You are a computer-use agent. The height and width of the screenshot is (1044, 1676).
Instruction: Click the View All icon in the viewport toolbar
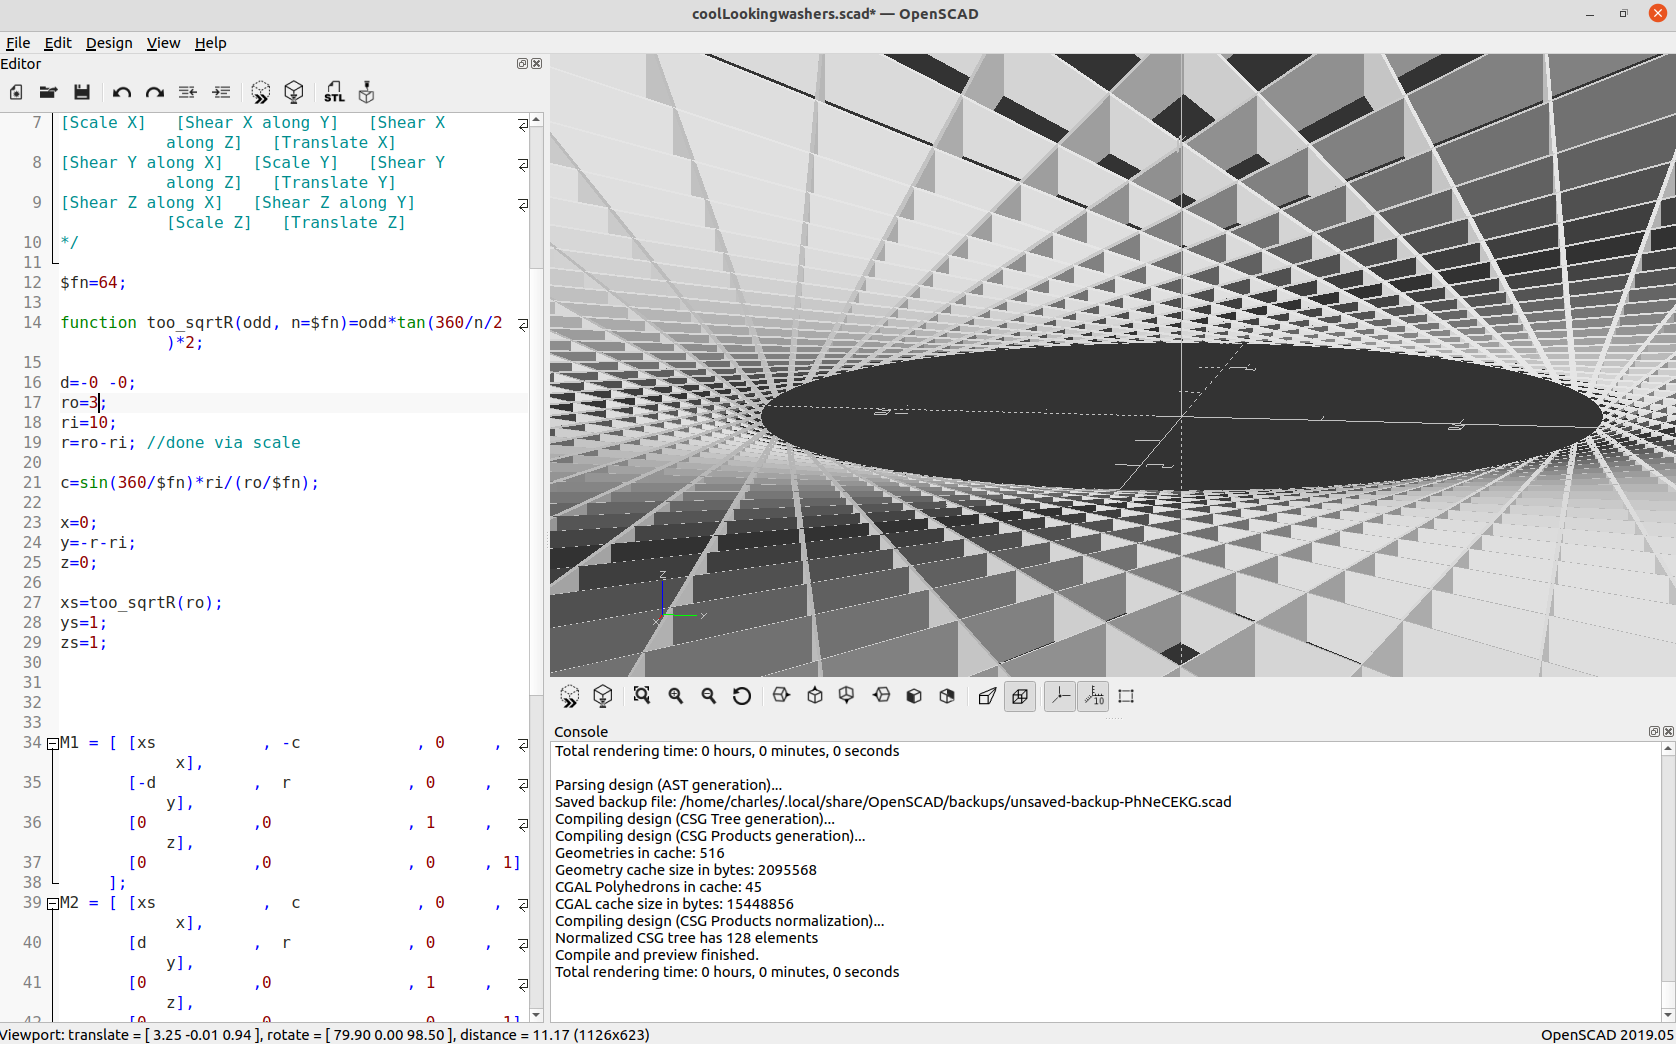(642, 696)
